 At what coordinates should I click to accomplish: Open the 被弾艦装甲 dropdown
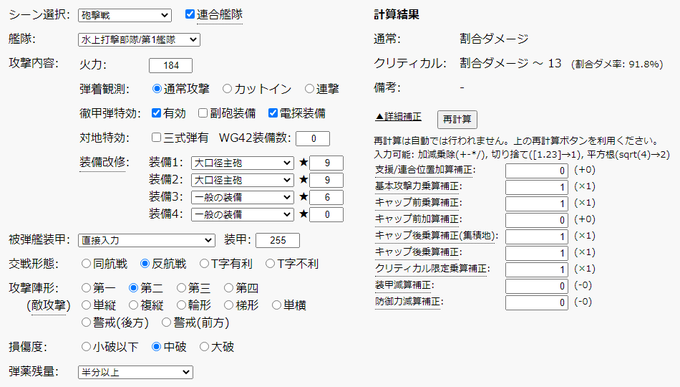tap(147, 240)
